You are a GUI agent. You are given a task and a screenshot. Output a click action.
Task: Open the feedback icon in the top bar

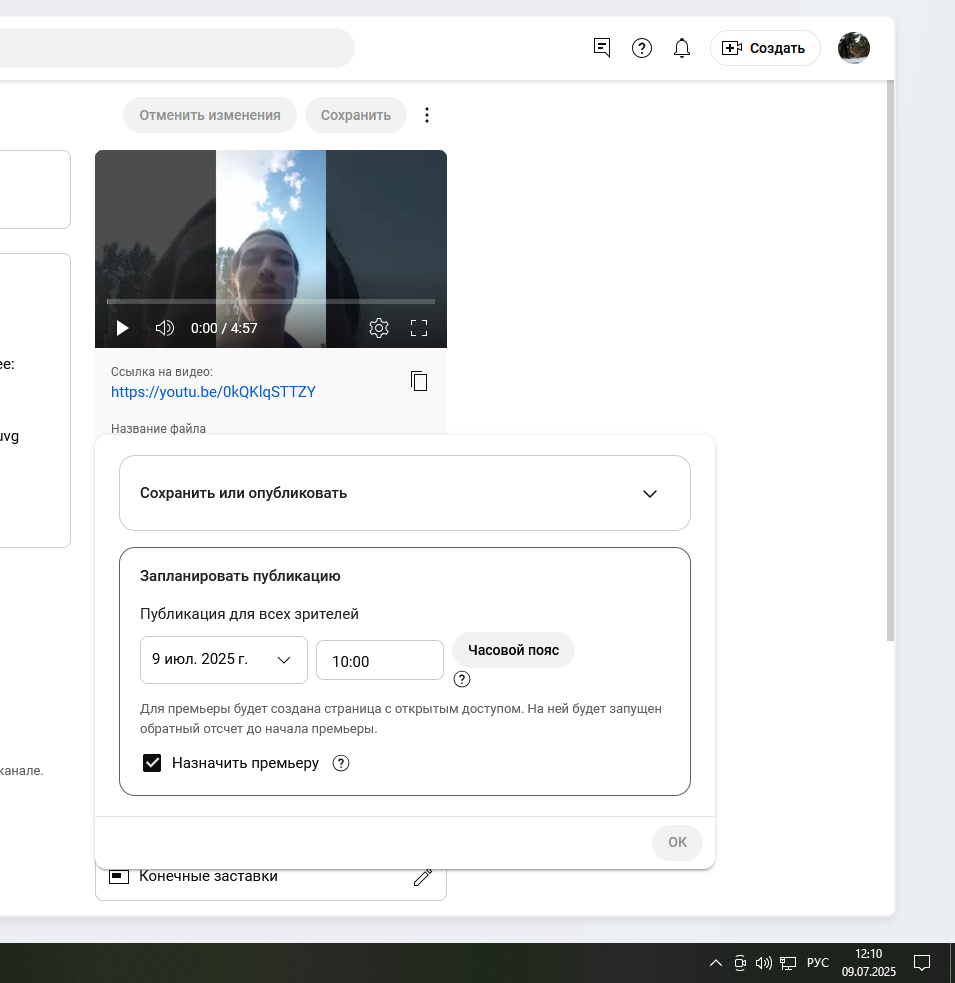601,47
